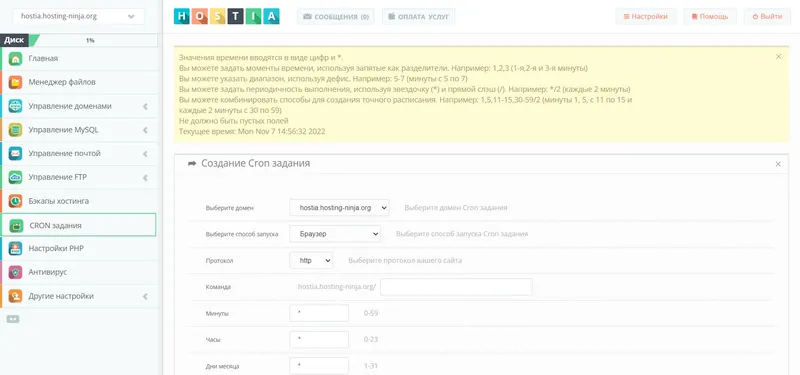Open the Бэкапы хостинга section
Image resolution: width=800 pixels, height=375 pixels.
[x=79, y=201]
